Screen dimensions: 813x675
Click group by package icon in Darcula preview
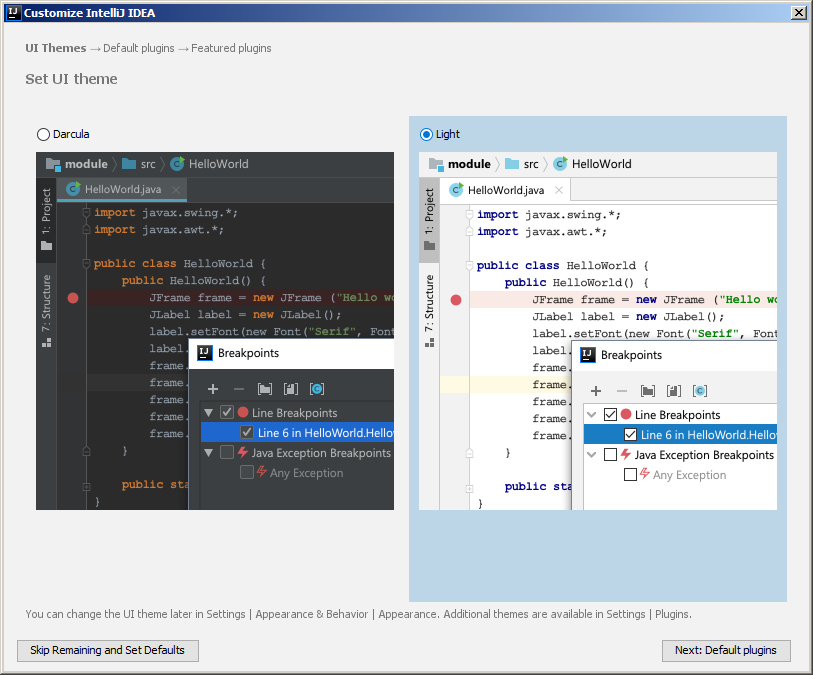point(265,389)
